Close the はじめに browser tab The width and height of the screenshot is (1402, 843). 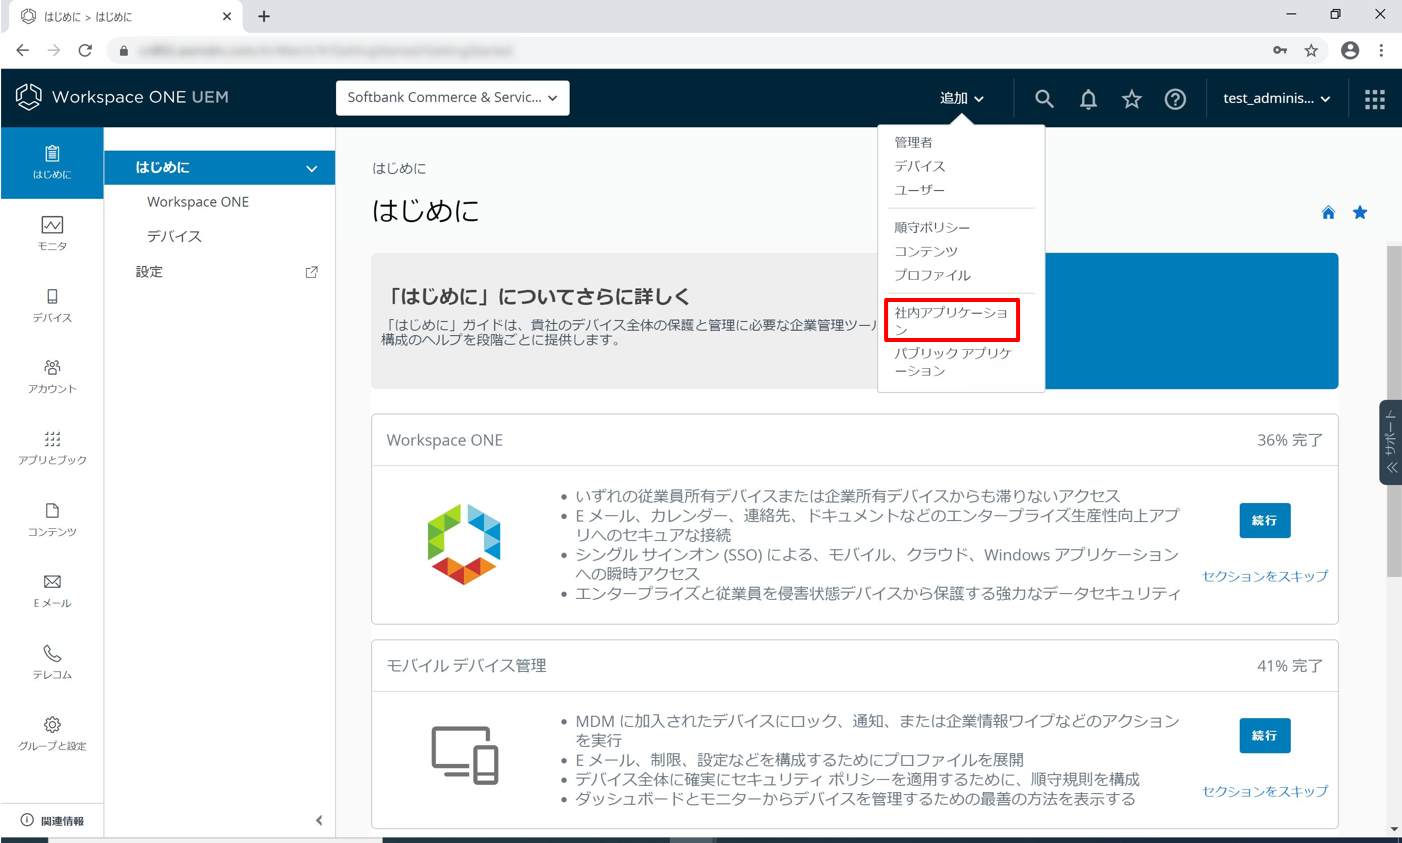[227, 16]
